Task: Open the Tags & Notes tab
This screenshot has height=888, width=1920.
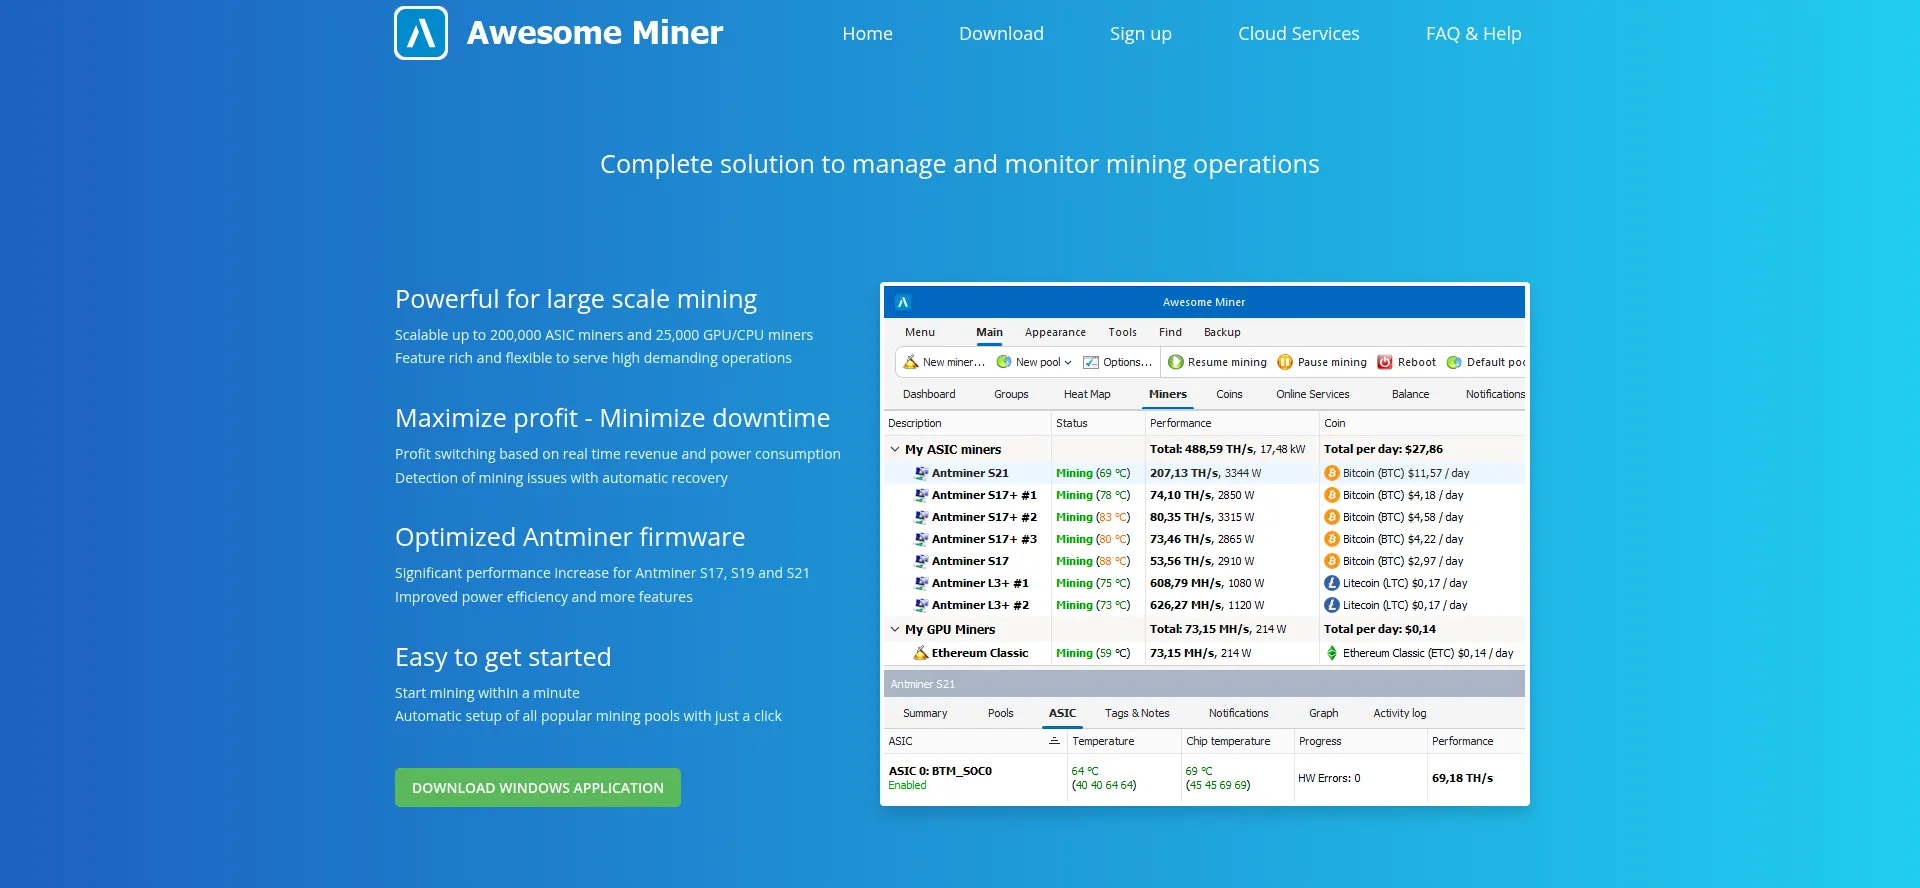Action: 1137,713
